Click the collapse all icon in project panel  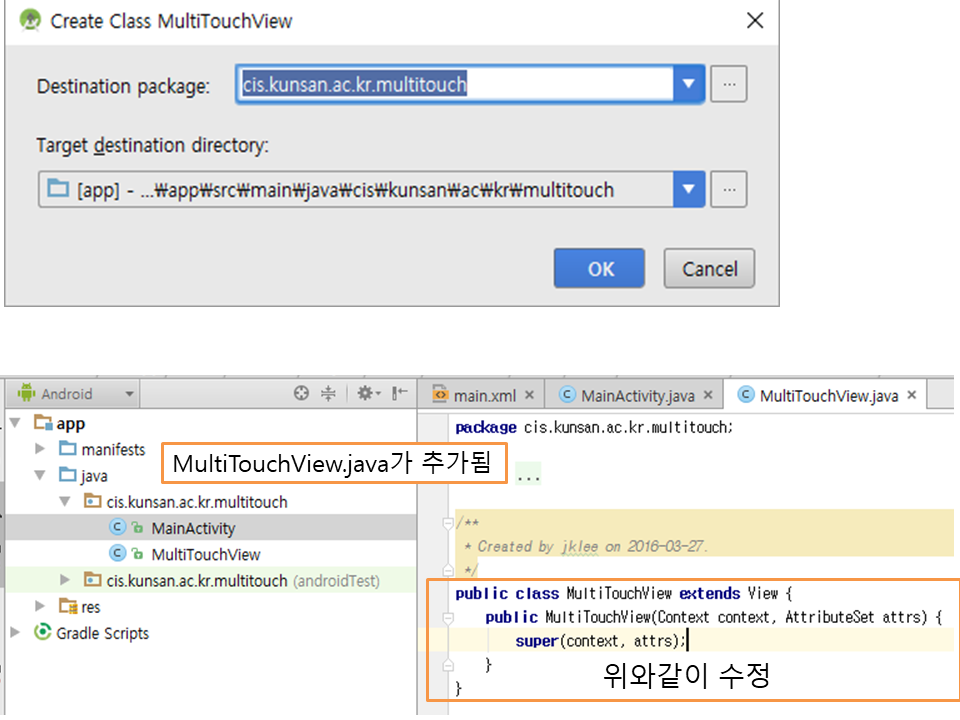(328, 394)
